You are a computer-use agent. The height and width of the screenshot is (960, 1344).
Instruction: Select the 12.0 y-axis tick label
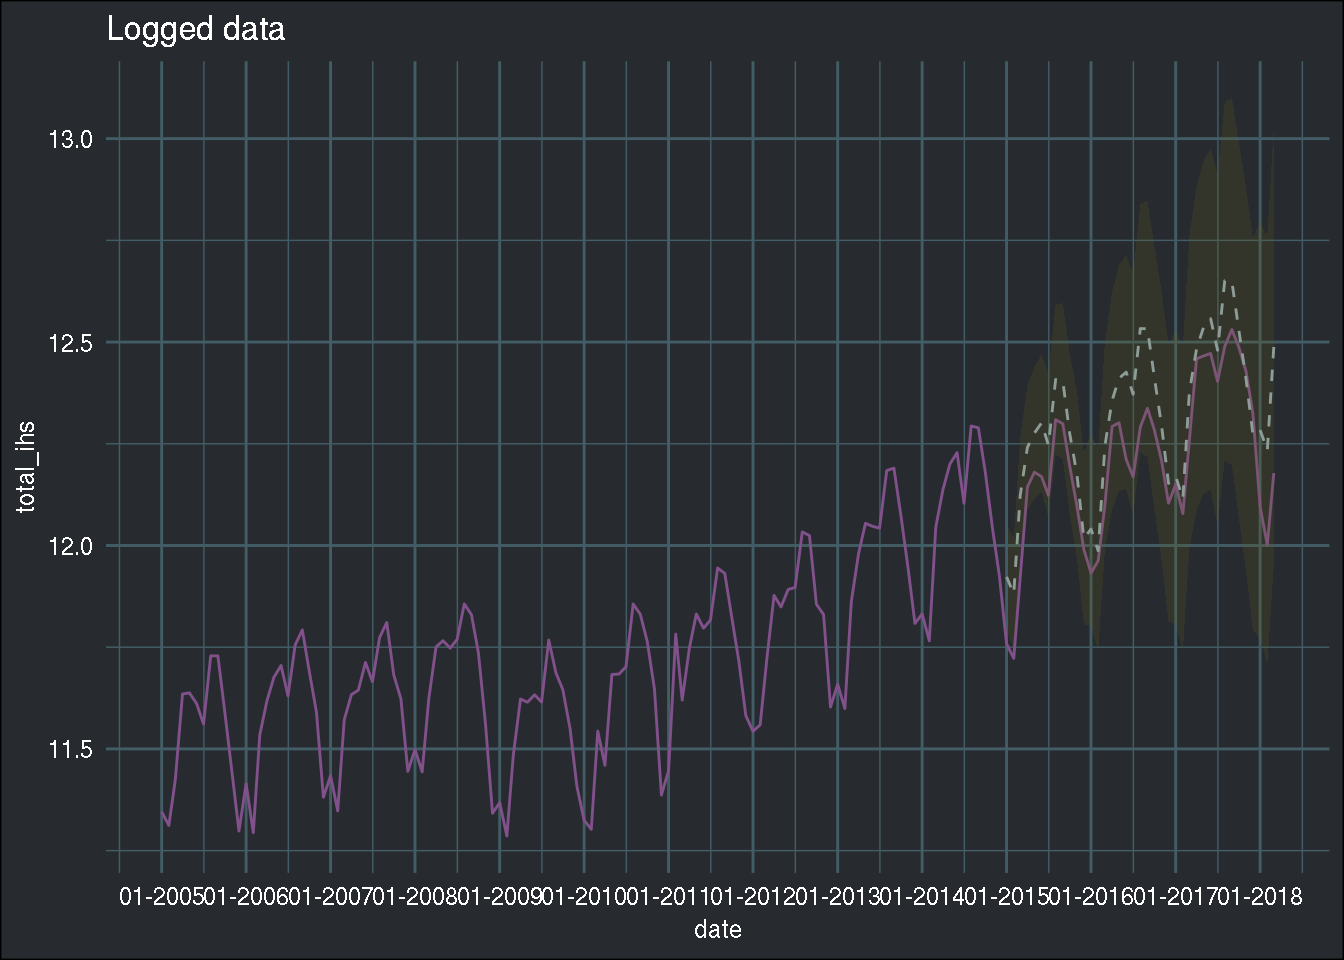coord(70,546)
